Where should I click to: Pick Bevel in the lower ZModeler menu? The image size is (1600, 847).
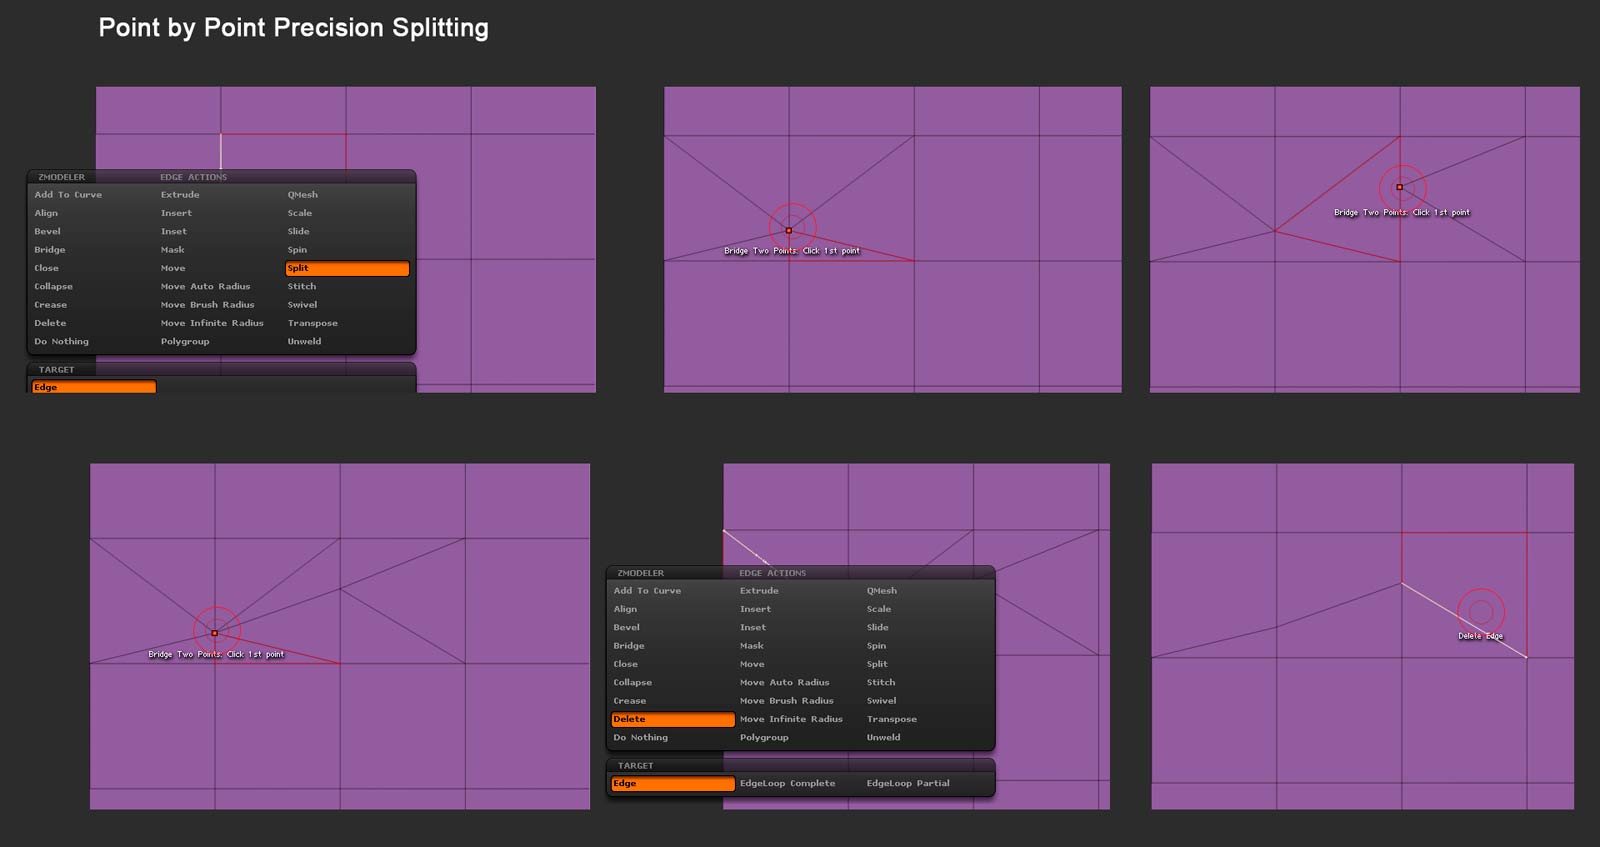point(626,627)
